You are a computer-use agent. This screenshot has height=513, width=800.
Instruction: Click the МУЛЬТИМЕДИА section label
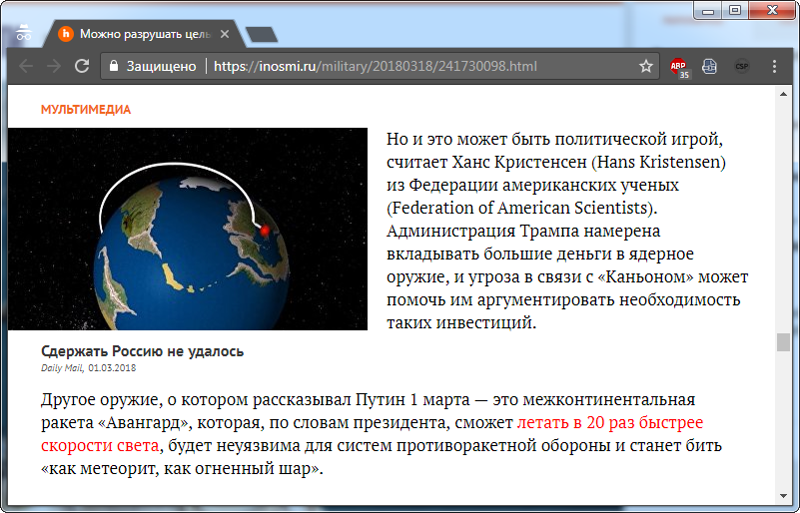[86, 110]
